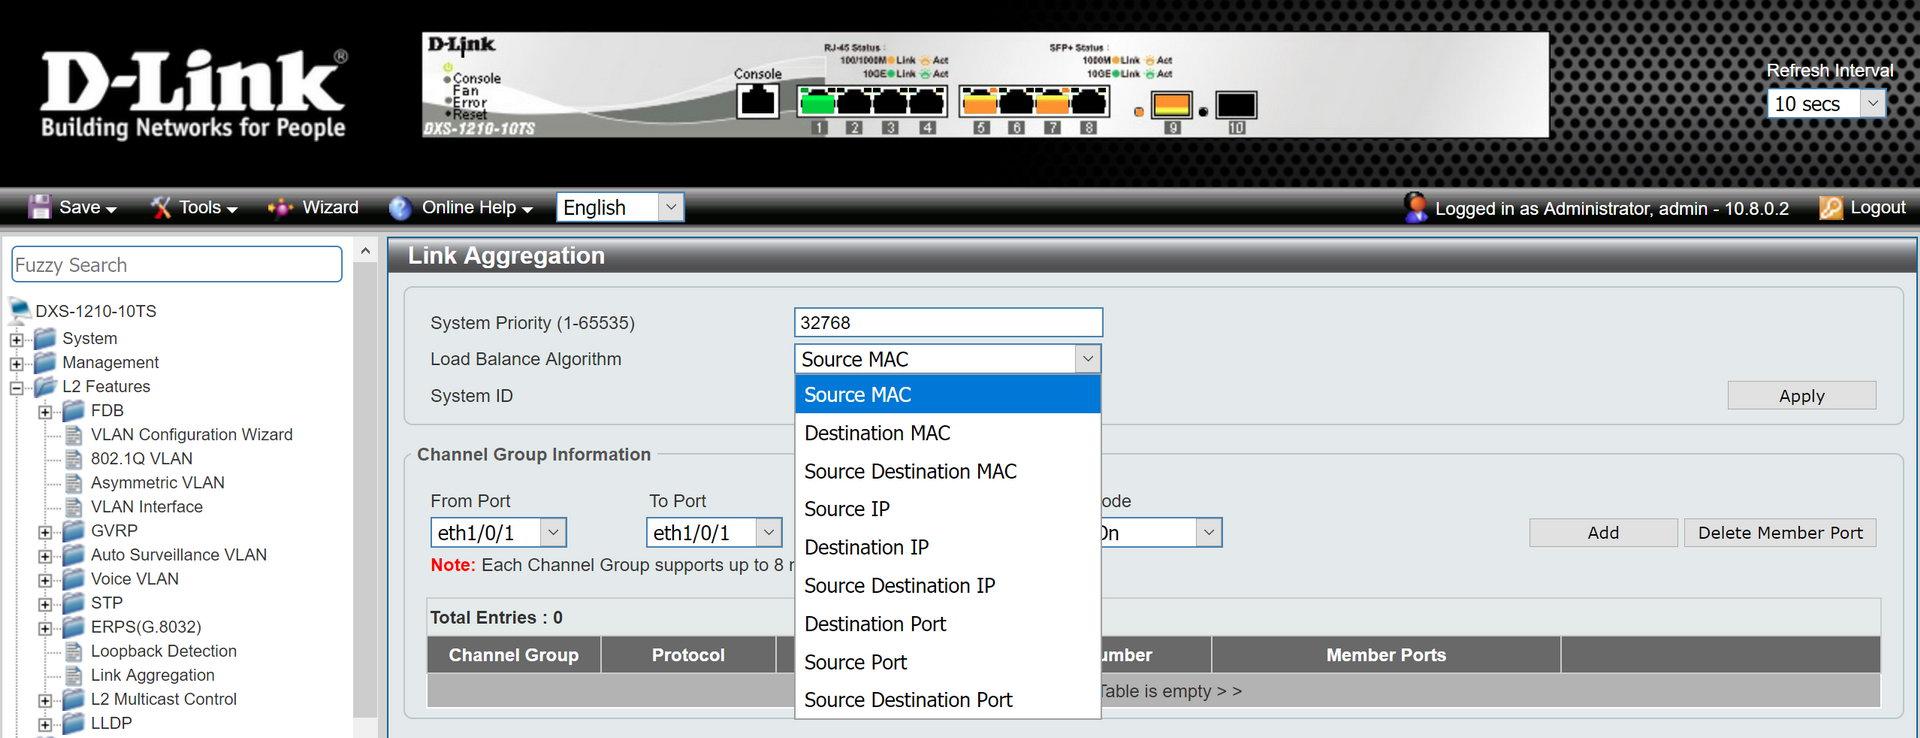Click the D-Link logo
This screenshot has height=738, width=1920.
pyautogui.click(x=193, y=94)
